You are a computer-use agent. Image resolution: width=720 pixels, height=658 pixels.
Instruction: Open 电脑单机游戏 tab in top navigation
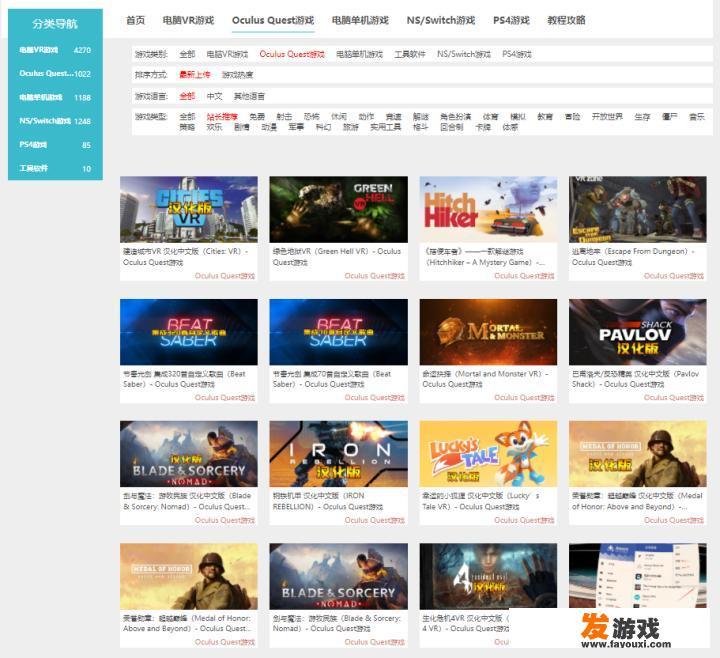pos(360,20)
